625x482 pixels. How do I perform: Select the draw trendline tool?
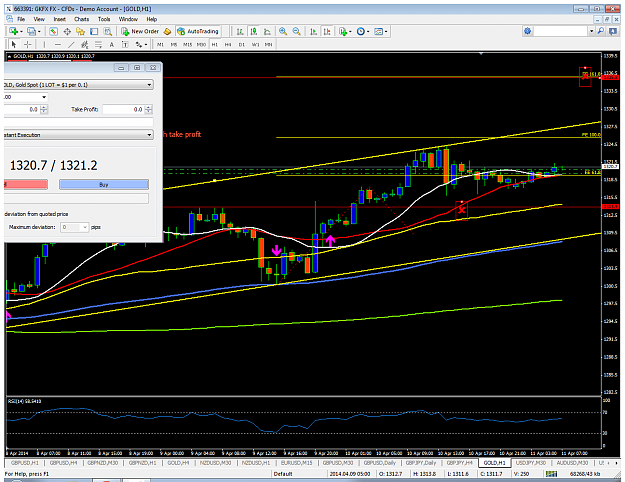(71, 44)
